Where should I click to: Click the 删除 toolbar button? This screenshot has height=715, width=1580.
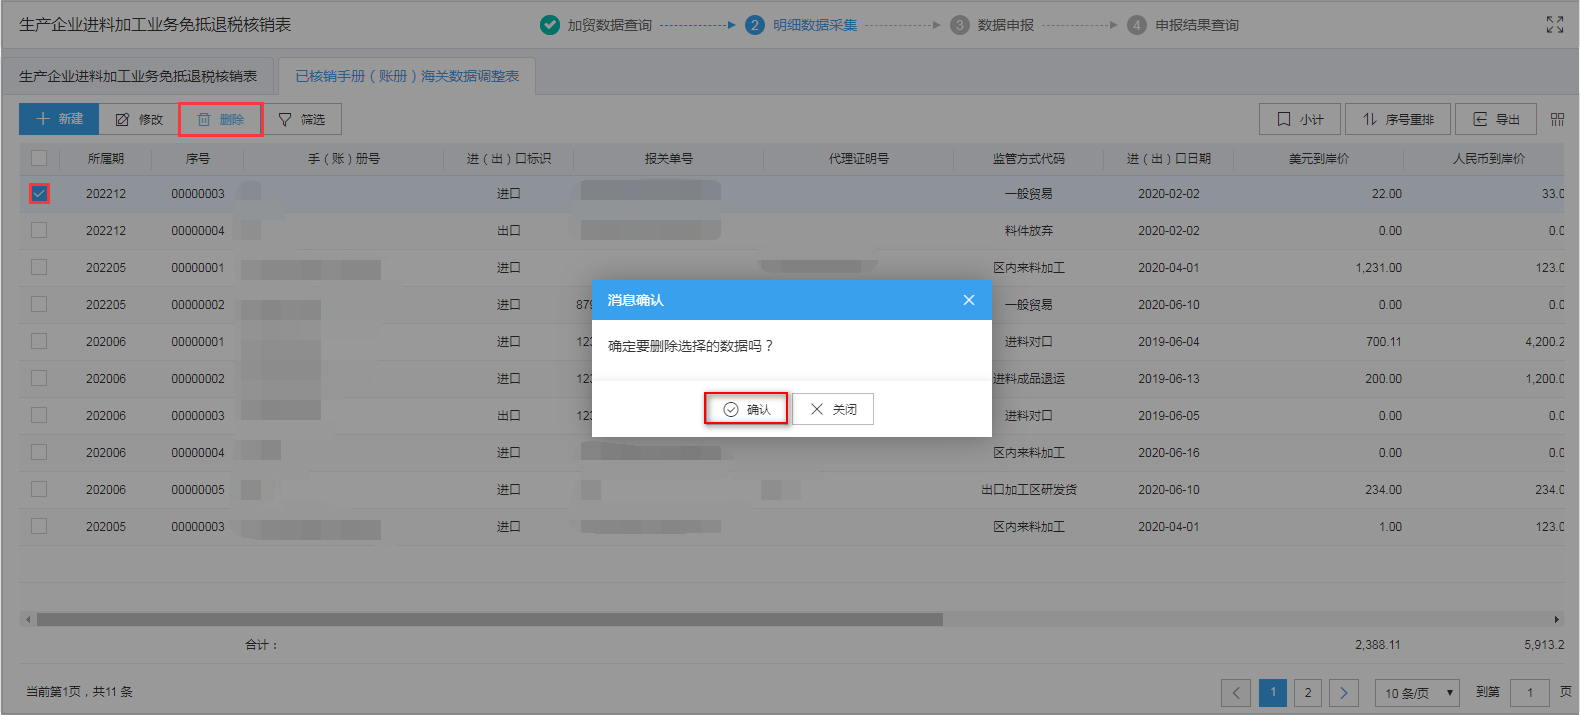tap(221, 119)
